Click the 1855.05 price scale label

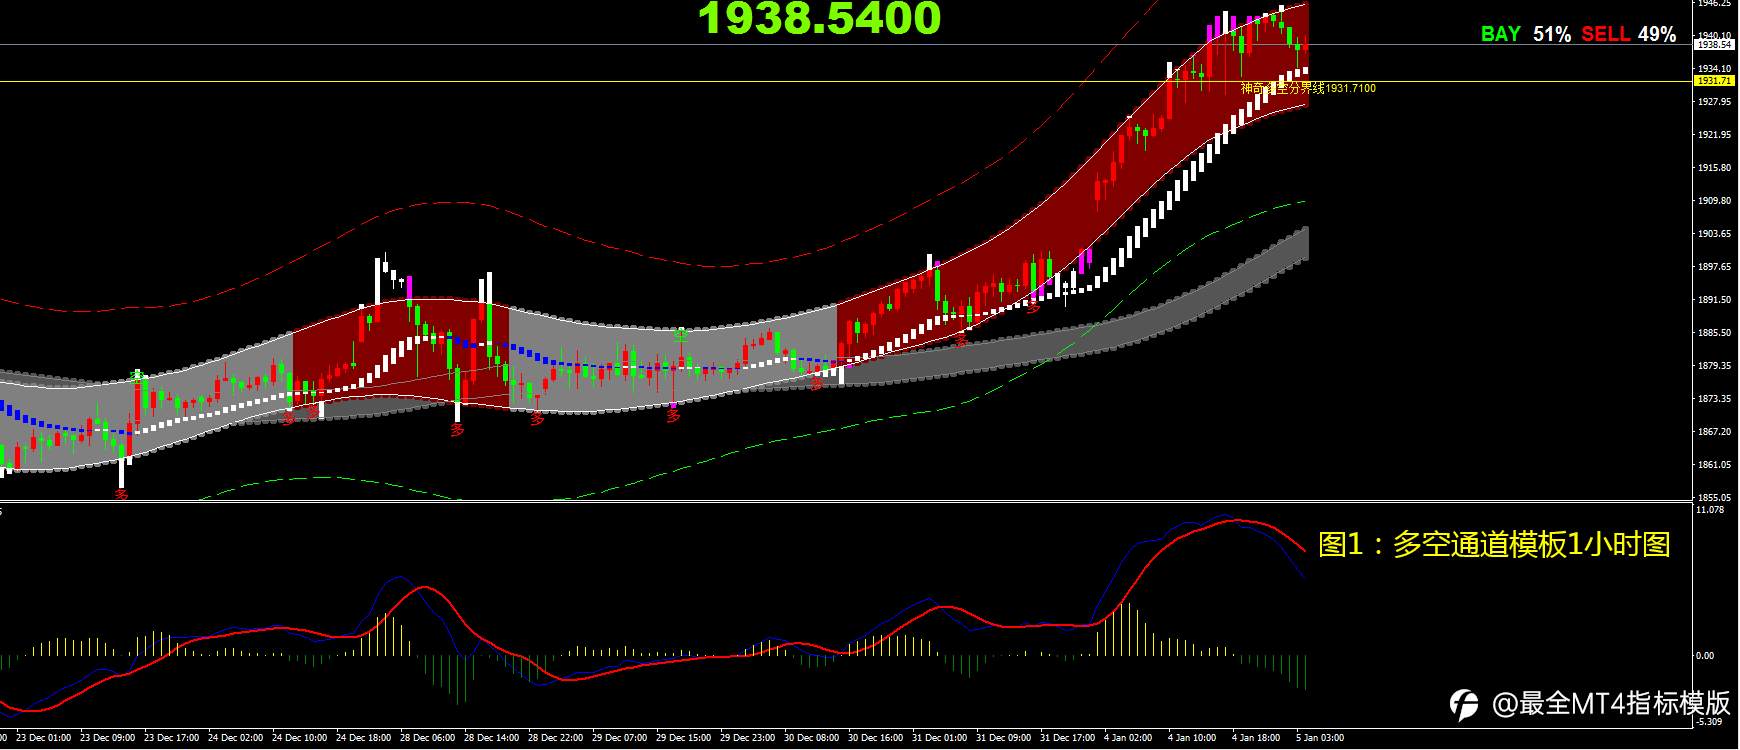1714,497
